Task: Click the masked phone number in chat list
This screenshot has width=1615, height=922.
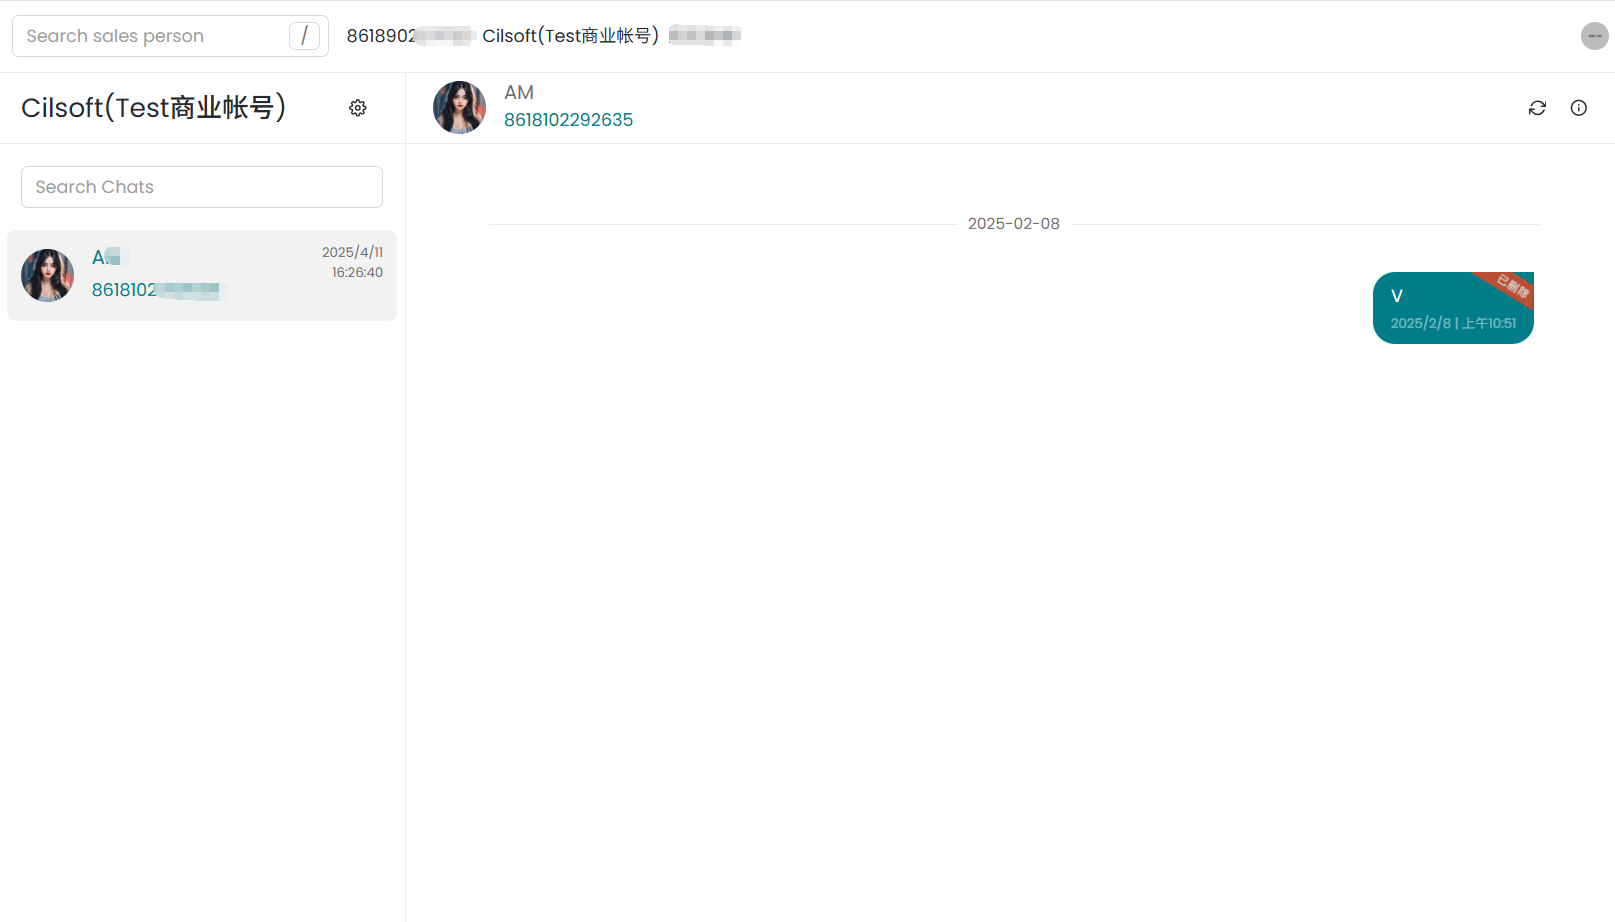Action: point(157,290)
